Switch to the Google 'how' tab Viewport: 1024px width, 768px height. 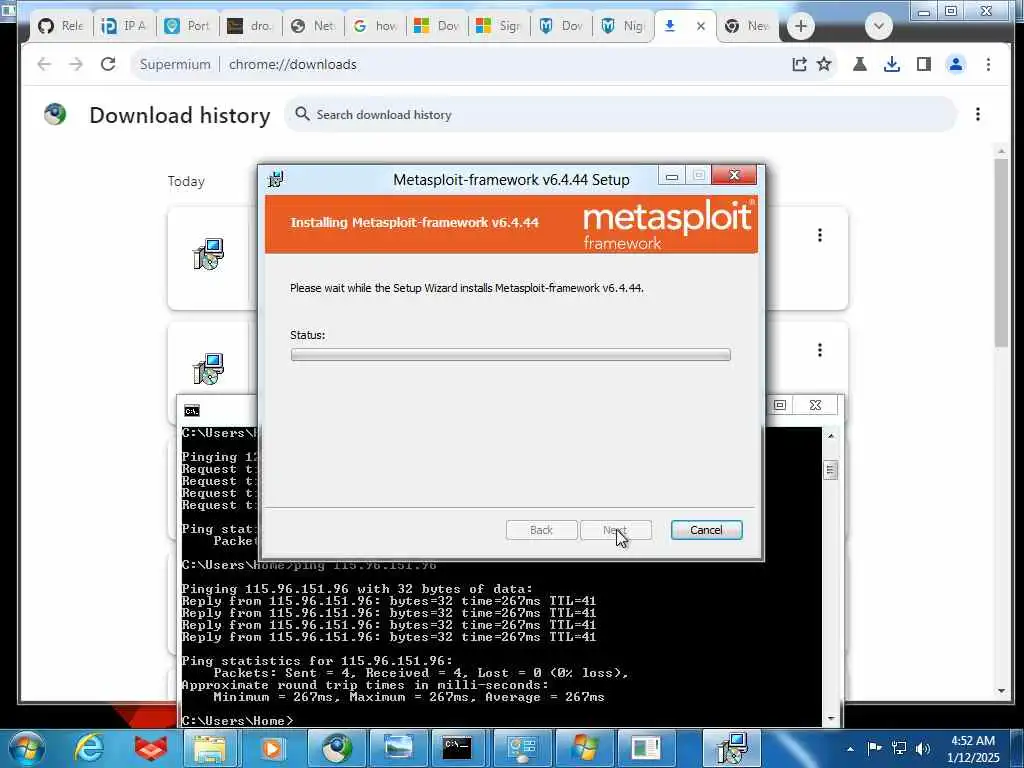coord(376,26)
